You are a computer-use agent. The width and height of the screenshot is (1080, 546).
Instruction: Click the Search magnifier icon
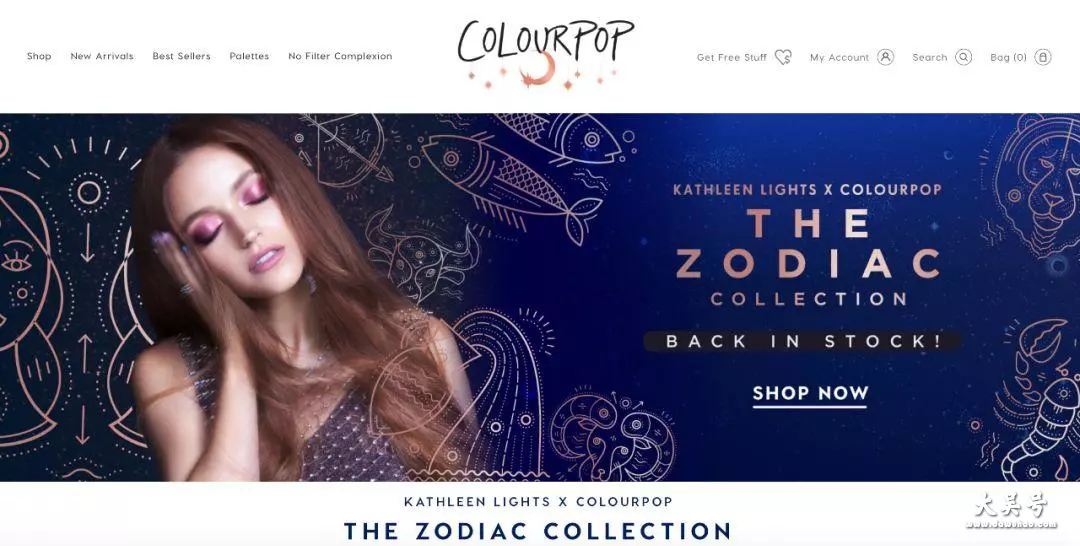(x=964, y=57)
